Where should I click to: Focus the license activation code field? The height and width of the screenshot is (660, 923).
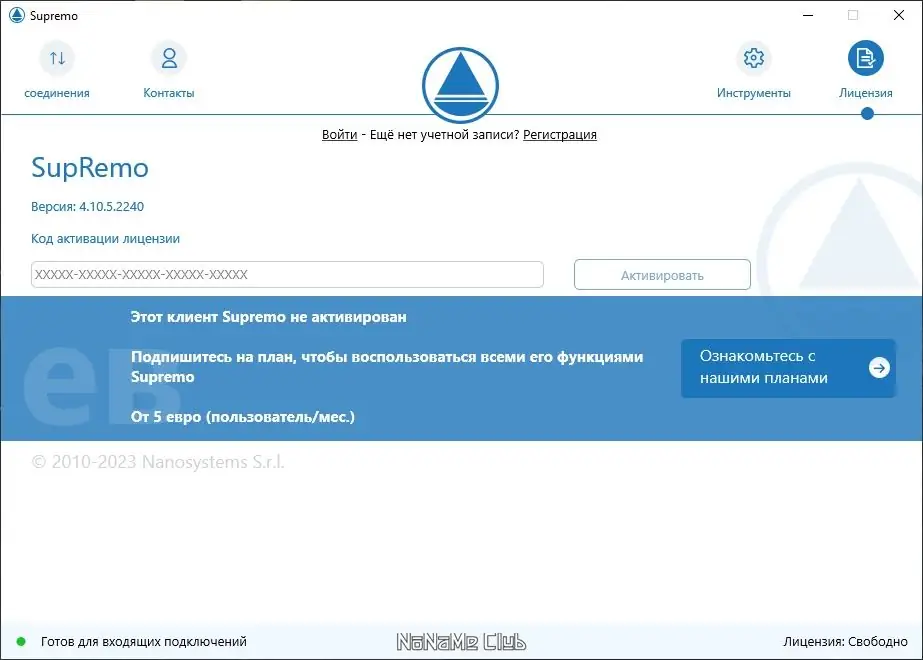point(287,274)
